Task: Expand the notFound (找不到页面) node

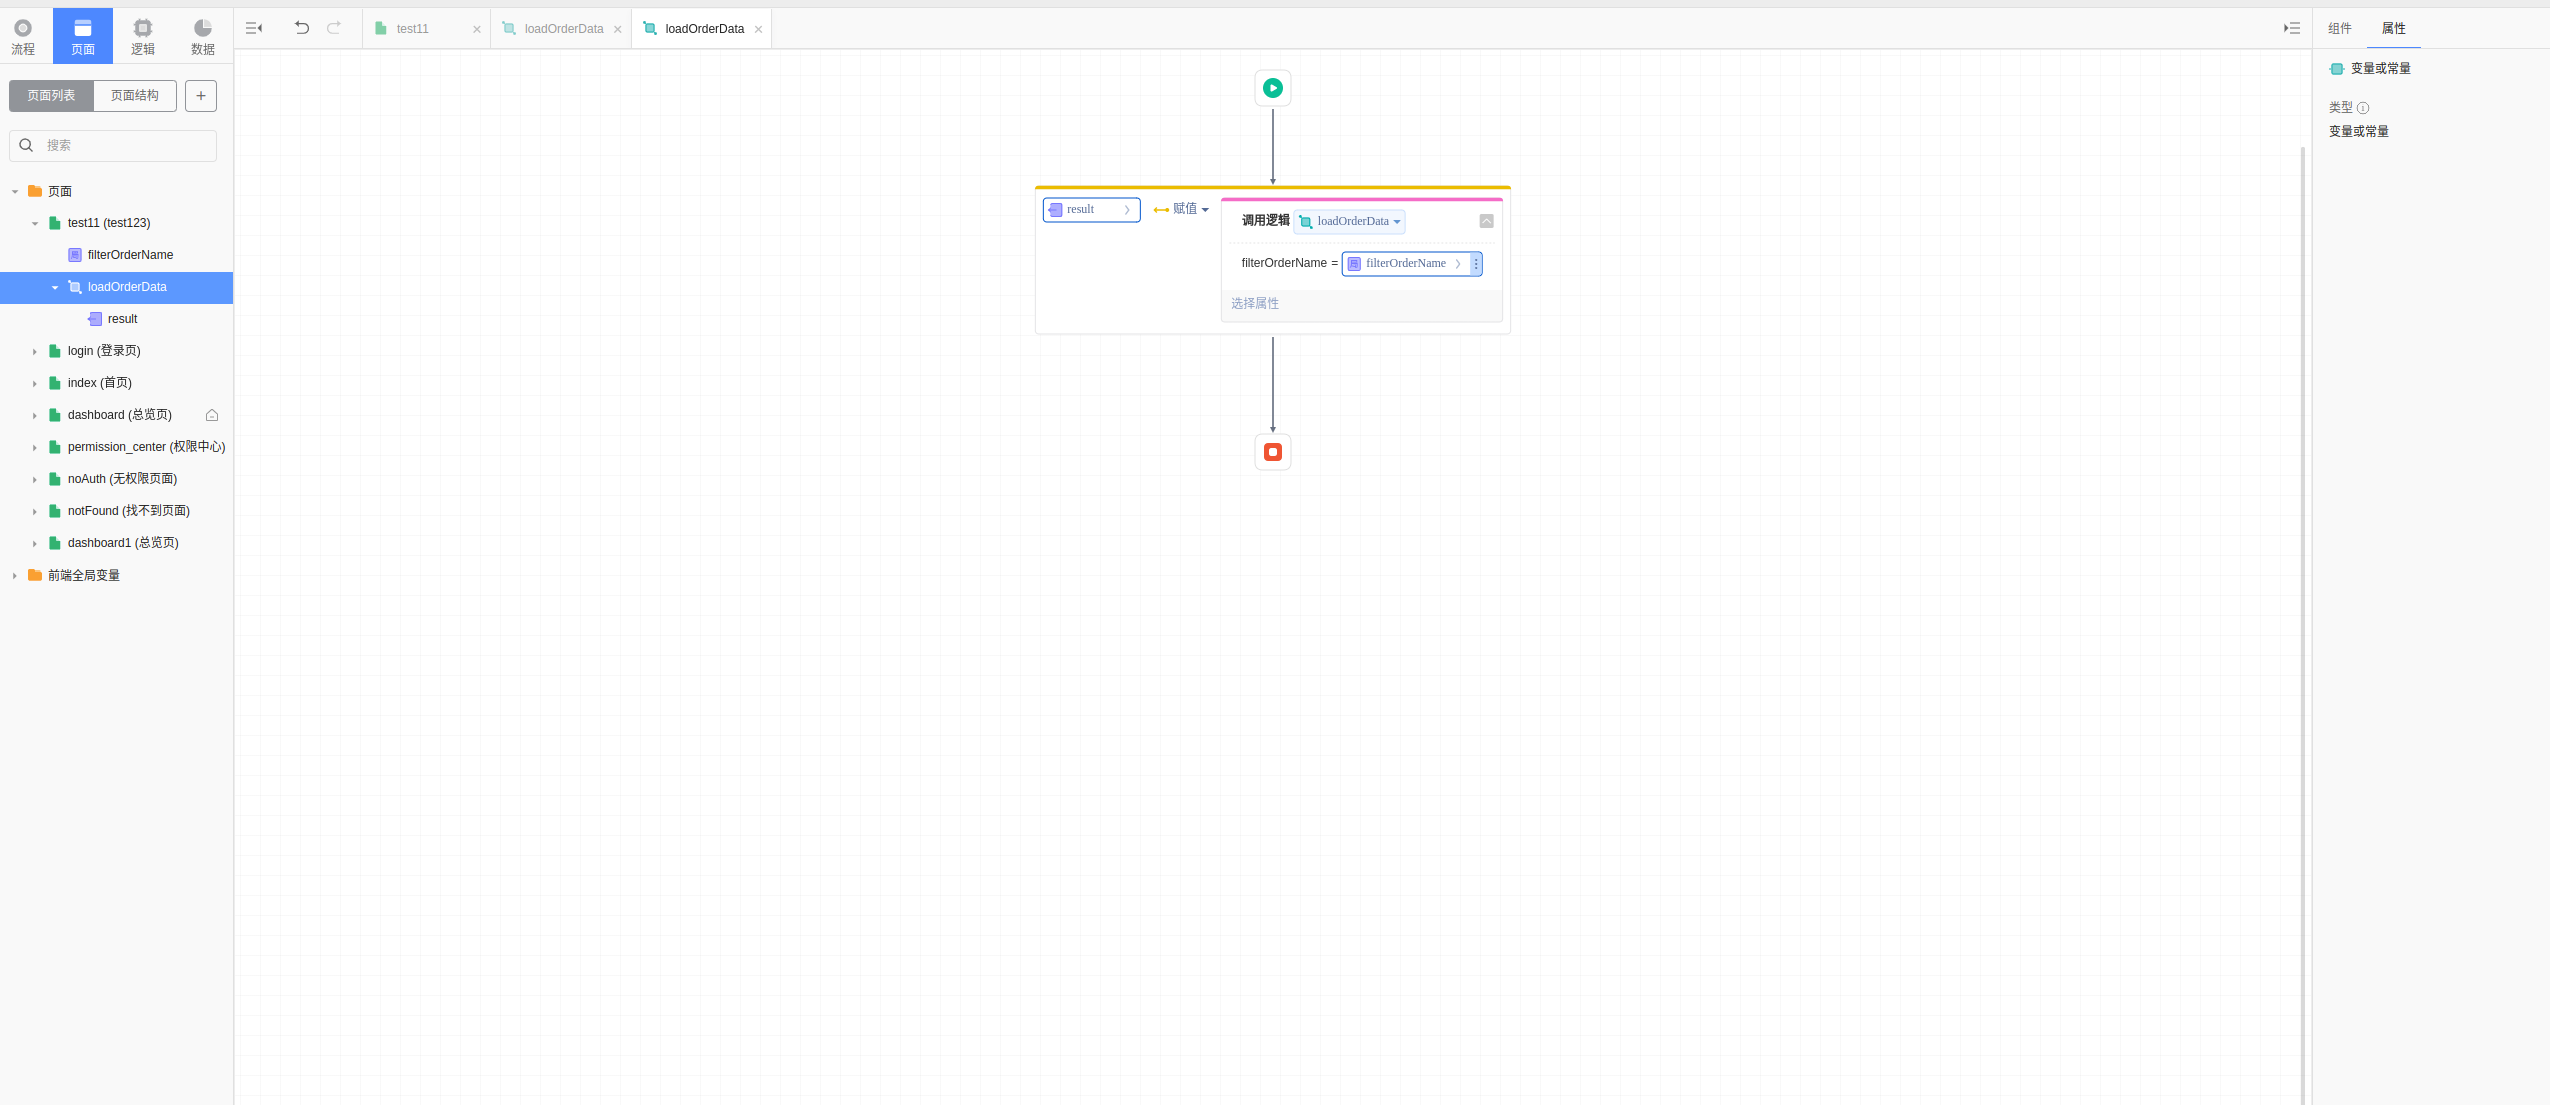Action: click(35, 511)
